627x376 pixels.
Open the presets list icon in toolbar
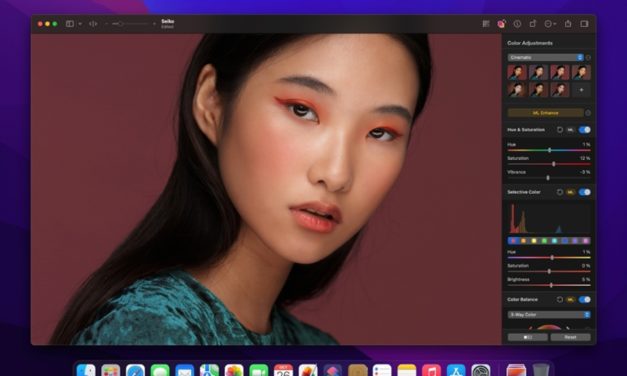(486, 24)
